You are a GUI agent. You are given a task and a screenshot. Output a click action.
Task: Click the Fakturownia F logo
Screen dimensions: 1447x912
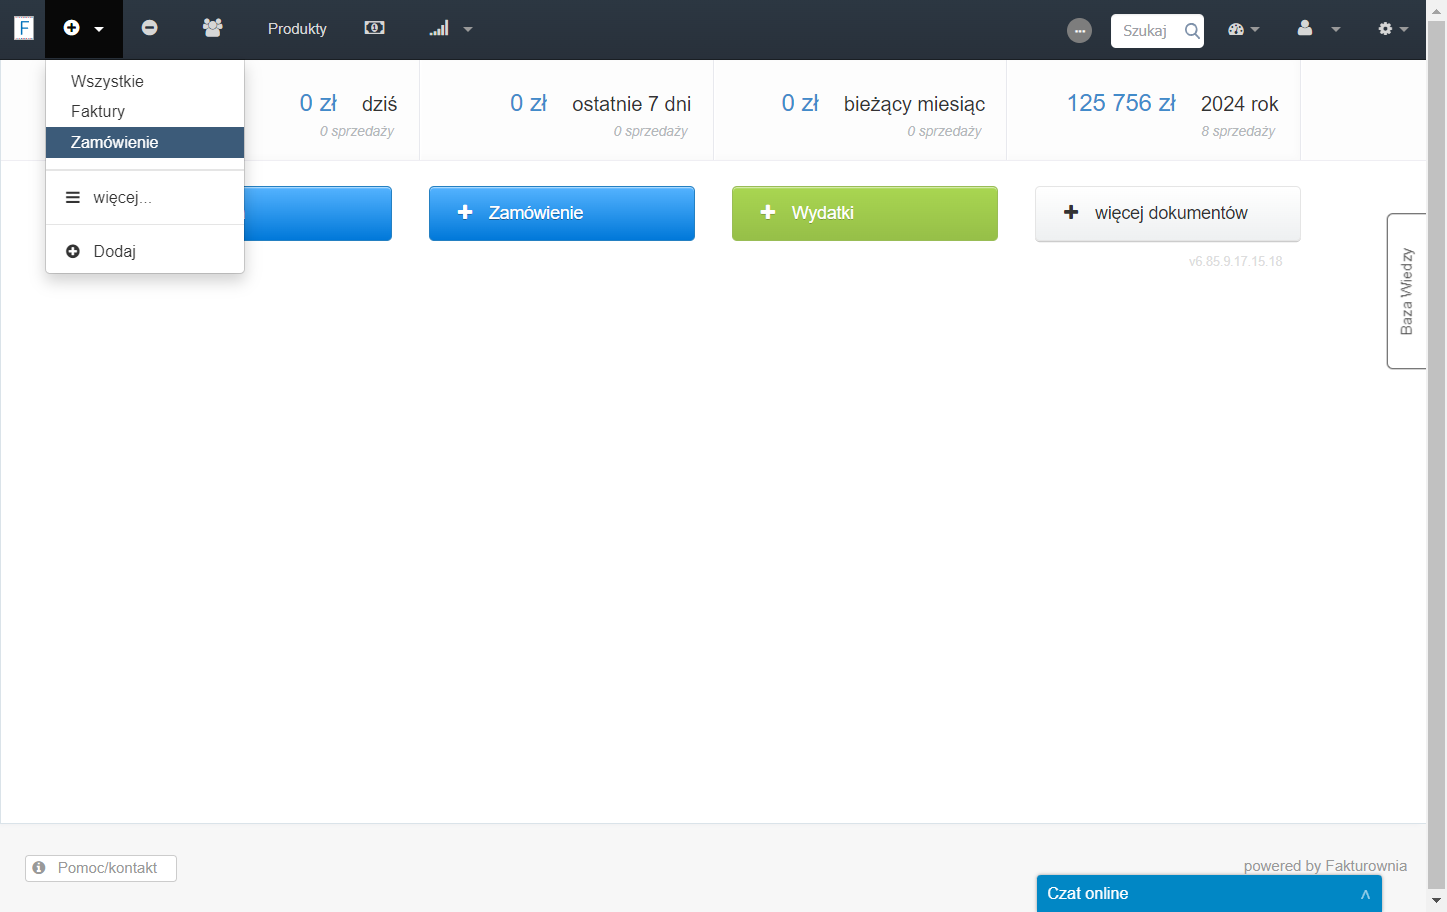tap(24, 28)
